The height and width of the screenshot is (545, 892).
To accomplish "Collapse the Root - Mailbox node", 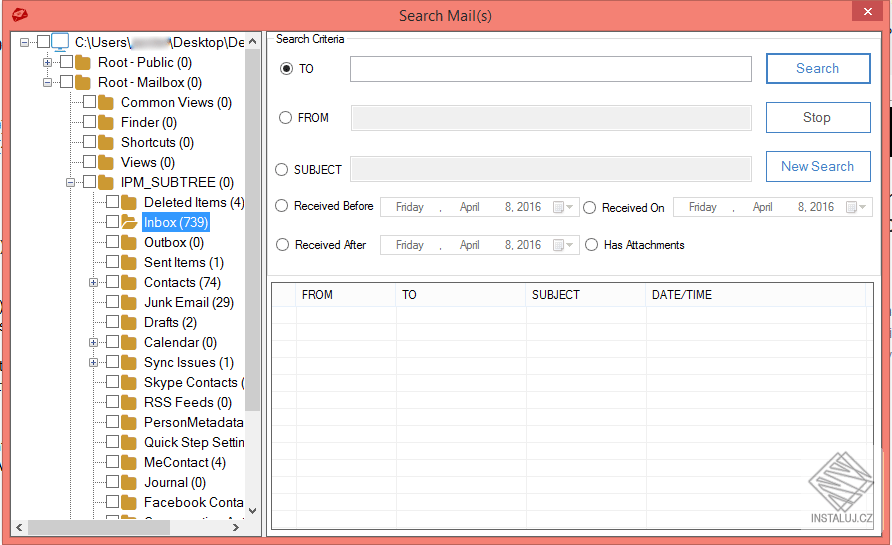I will [x=48, y=82].
